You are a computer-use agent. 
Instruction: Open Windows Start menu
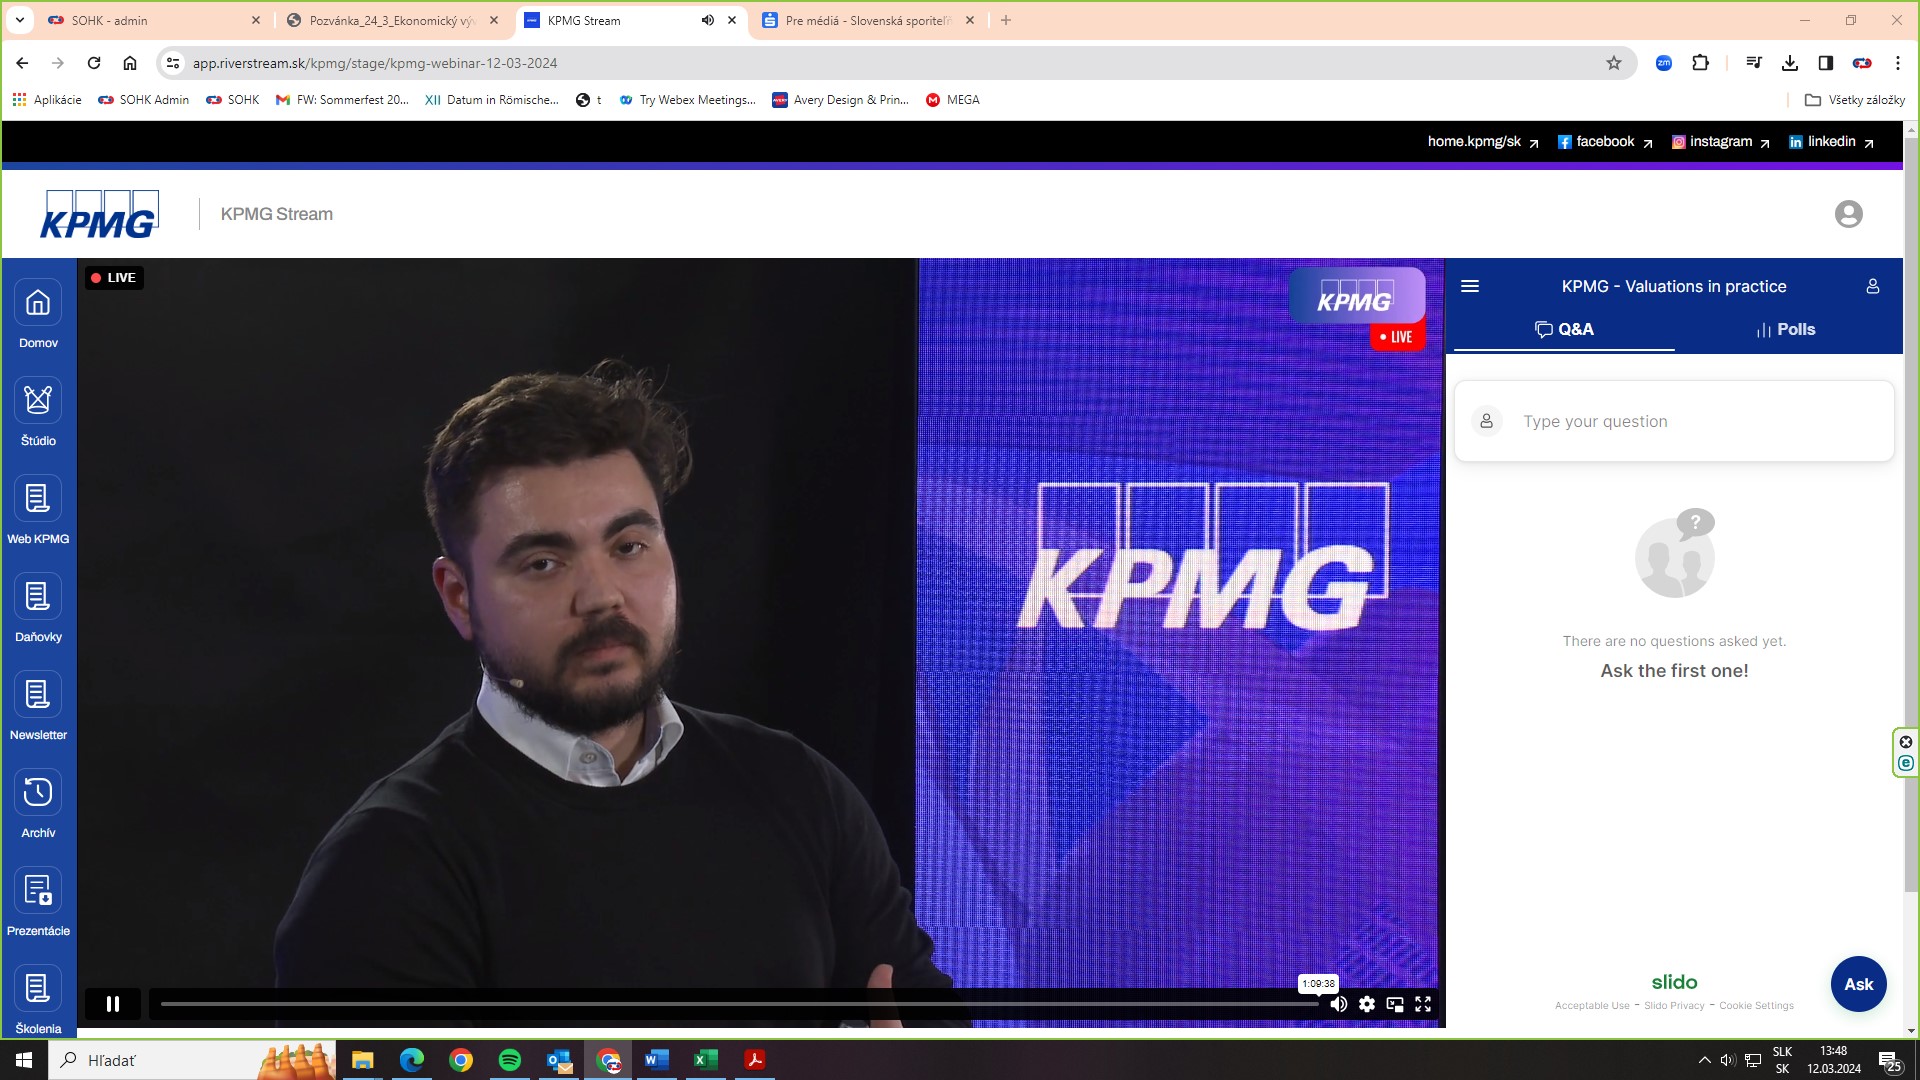(24, 1060)
